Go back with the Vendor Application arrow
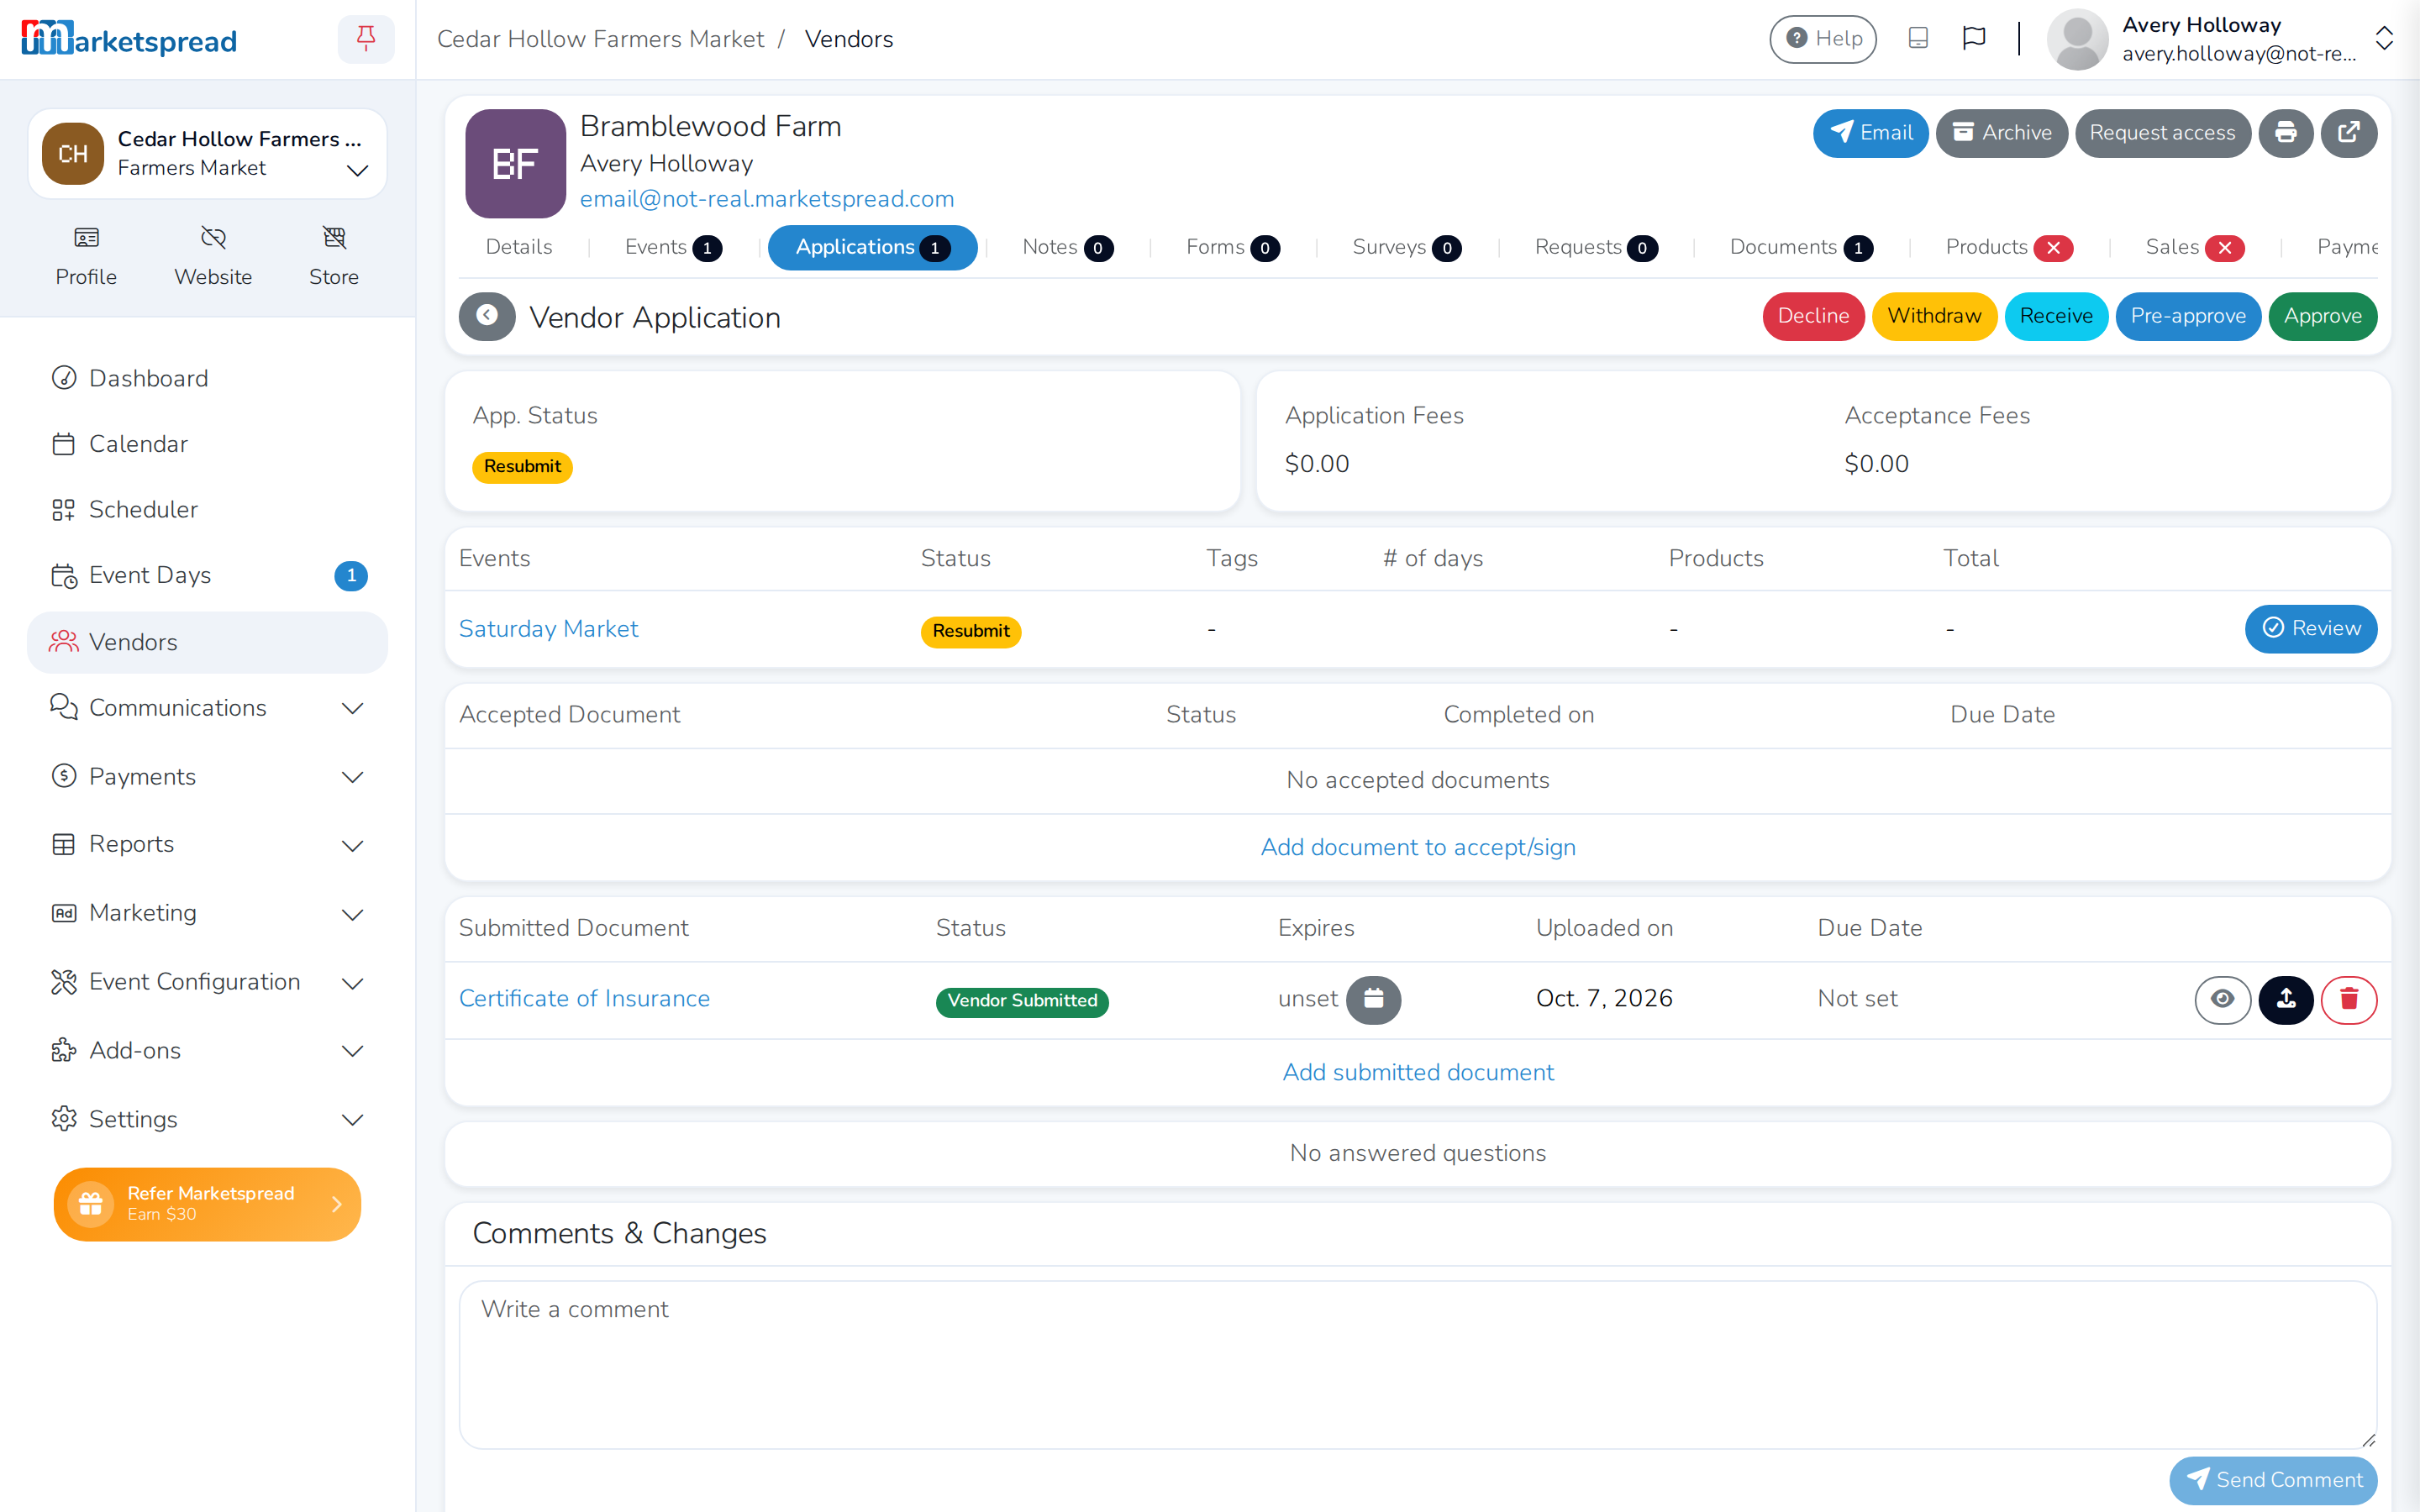 [487, 316]
